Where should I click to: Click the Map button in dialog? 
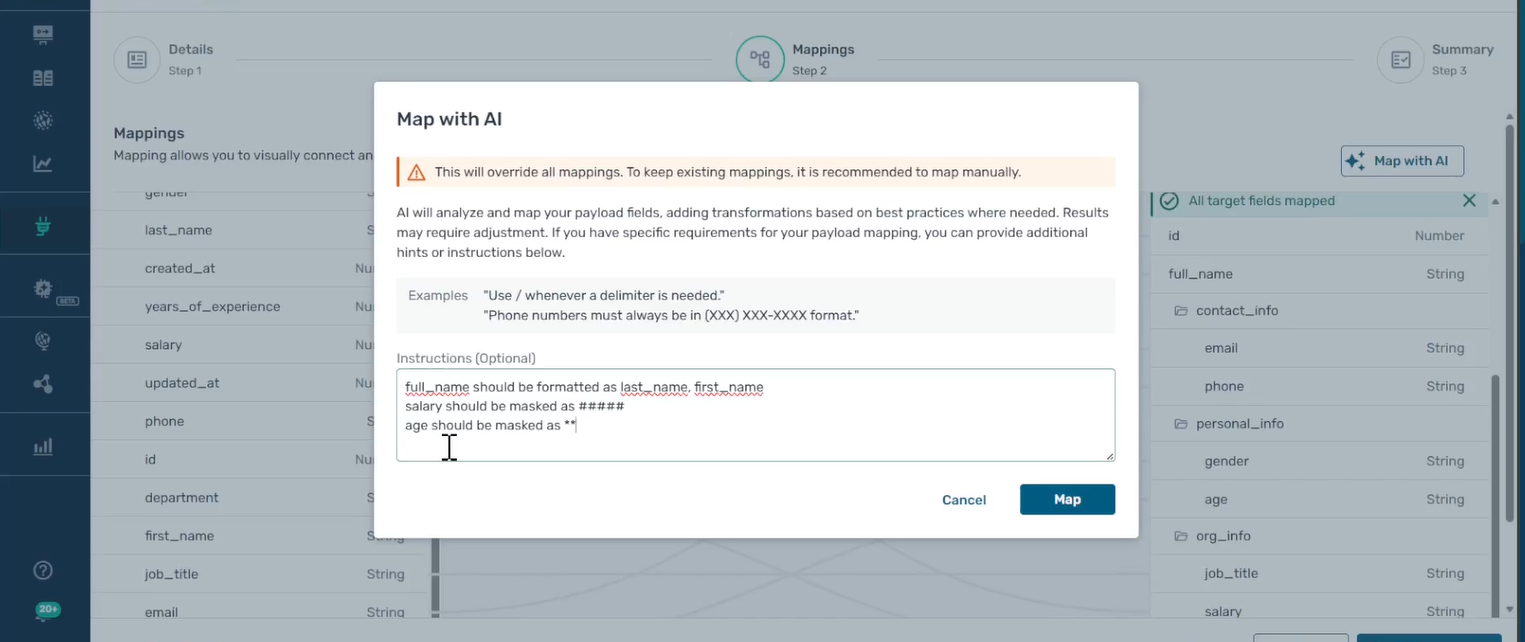pyautogui.click(x=1067, y=499)
